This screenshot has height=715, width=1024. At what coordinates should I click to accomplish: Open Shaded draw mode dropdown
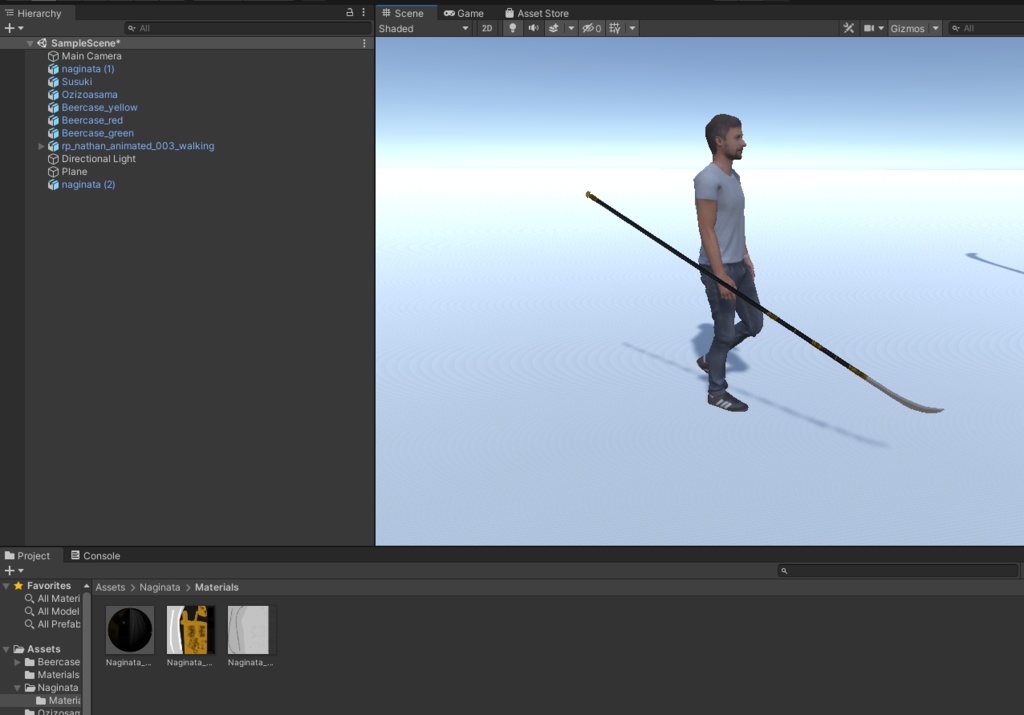[424, 29]
